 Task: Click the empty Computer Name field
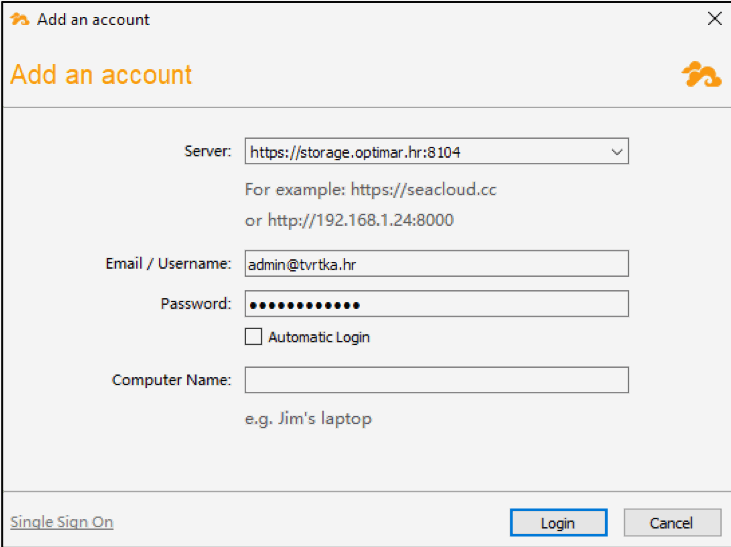pos(436,380)
